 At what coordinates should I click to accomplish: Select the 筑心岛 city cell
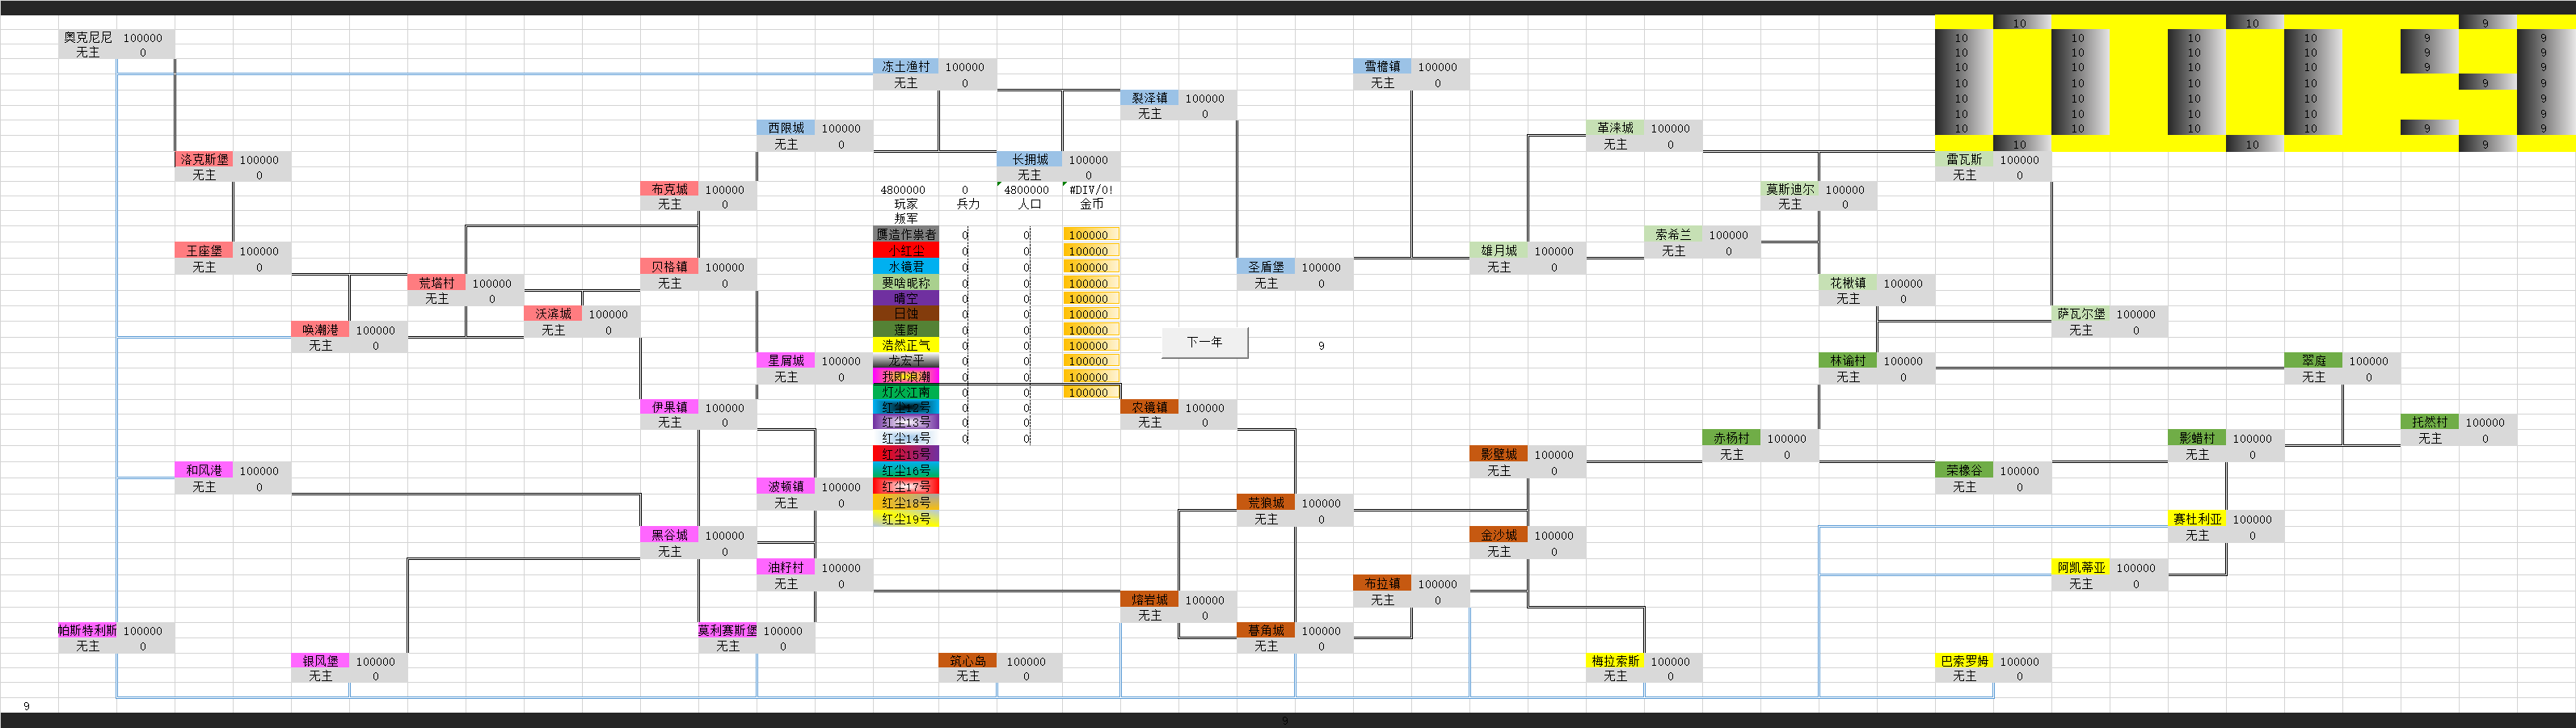968,661
